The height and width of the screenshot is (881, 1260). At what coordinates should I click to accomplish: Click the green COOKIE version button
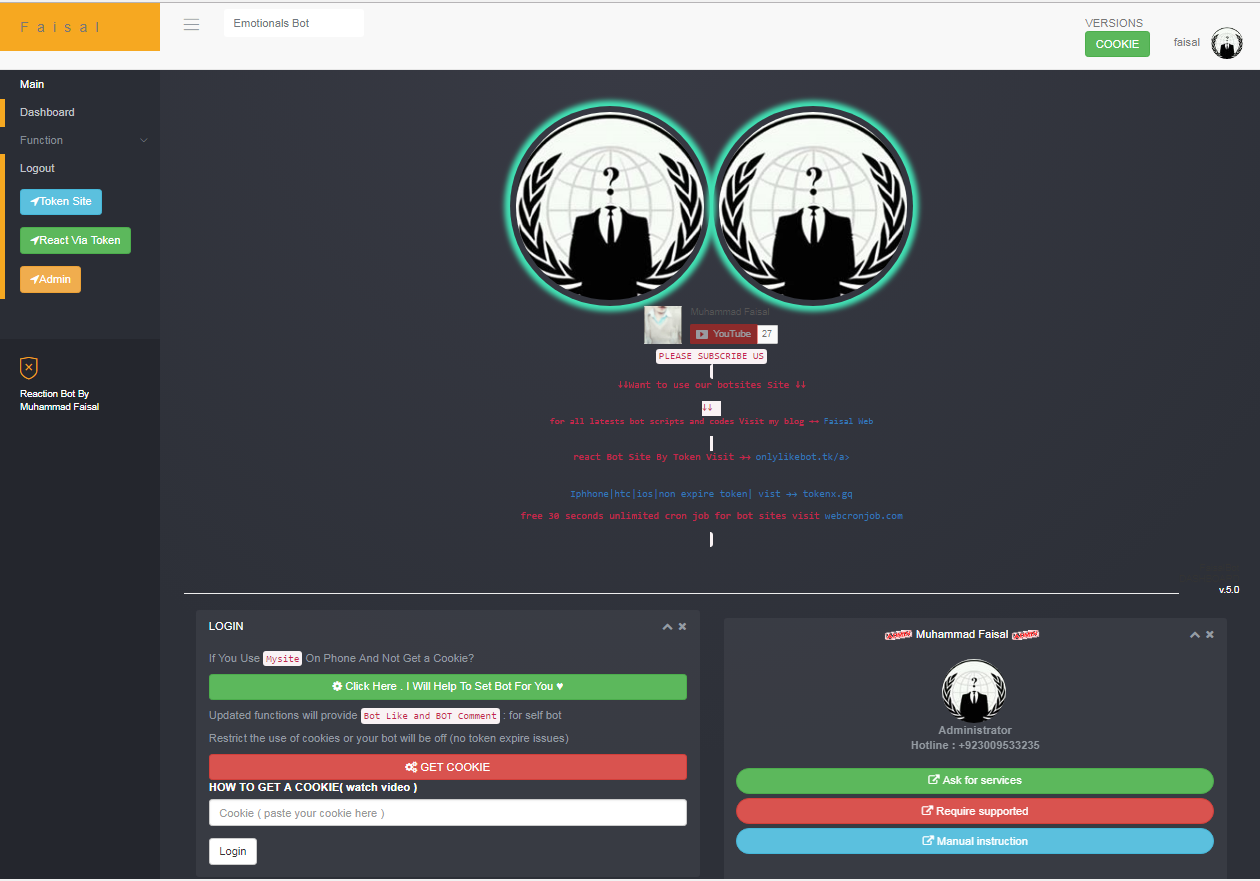[1117, 44]
